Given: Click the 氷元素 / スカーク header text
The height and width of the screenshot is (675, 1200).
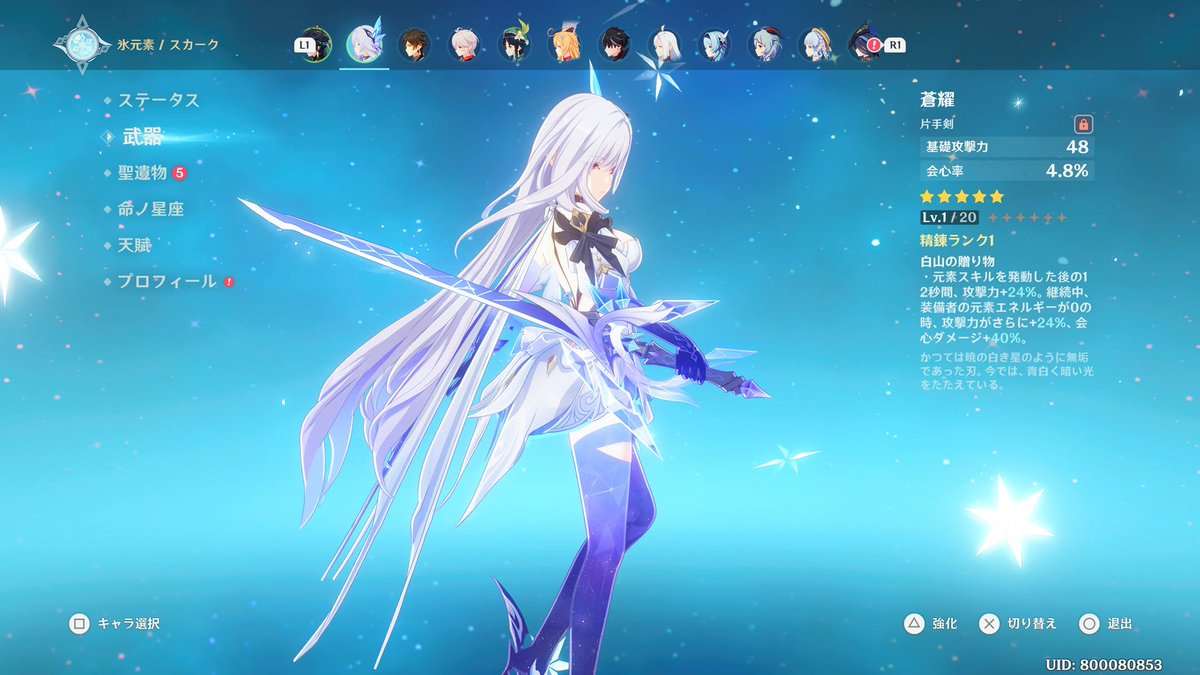Looking at the screenshot, I should [x=167, y=45].
